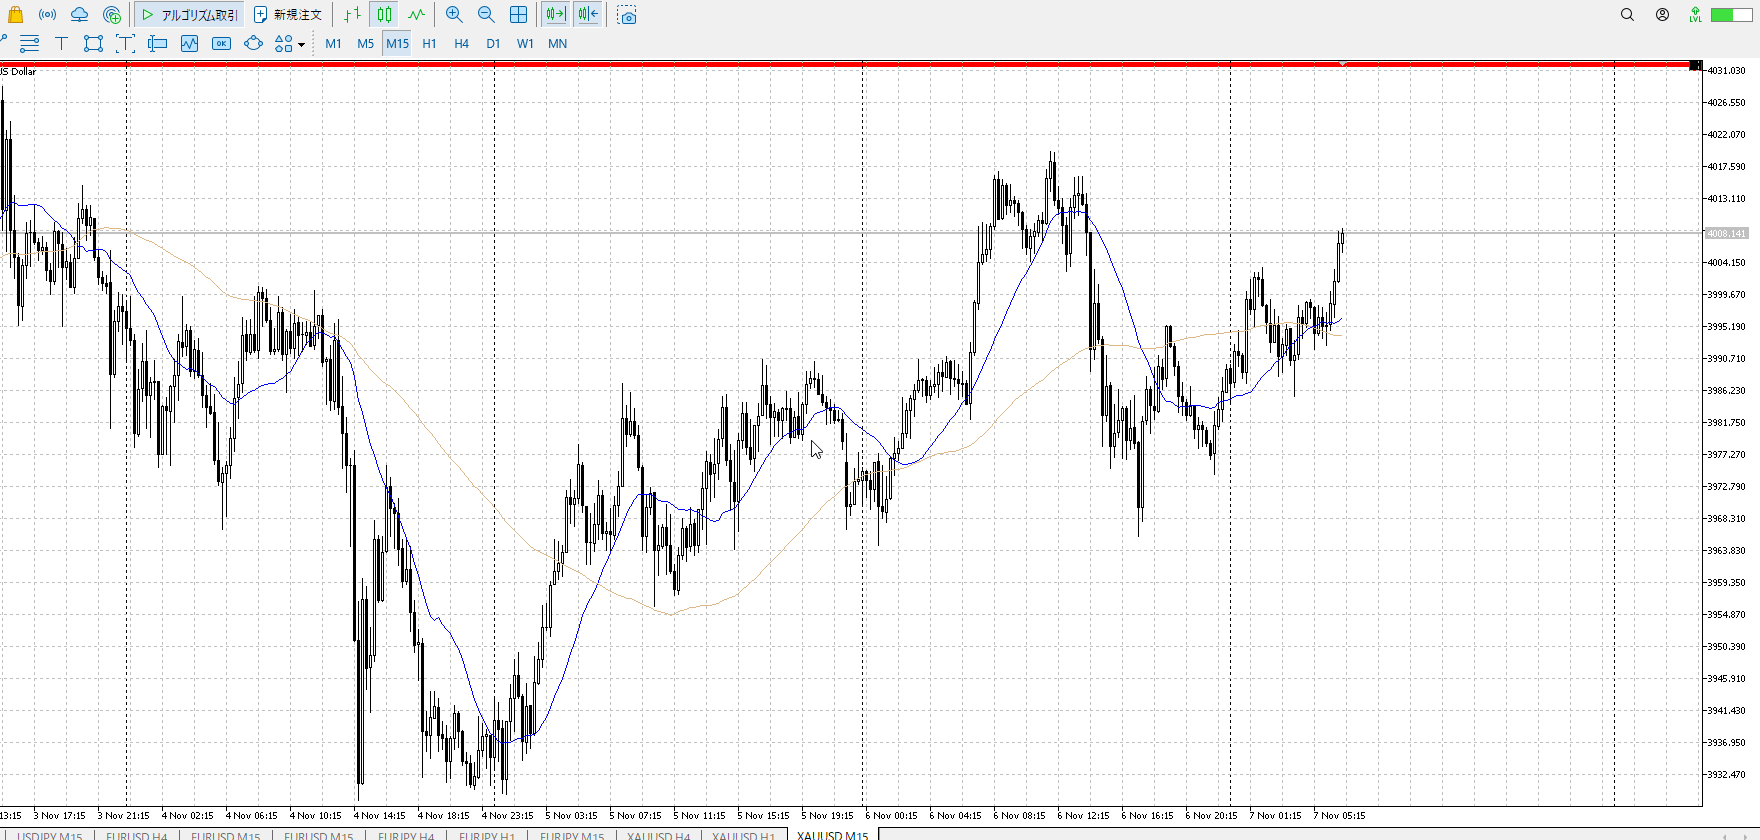The height and width of the screenshot is (840, 1760).
Task: Switch chart to bar chart mode
Action: click(352, 15)
